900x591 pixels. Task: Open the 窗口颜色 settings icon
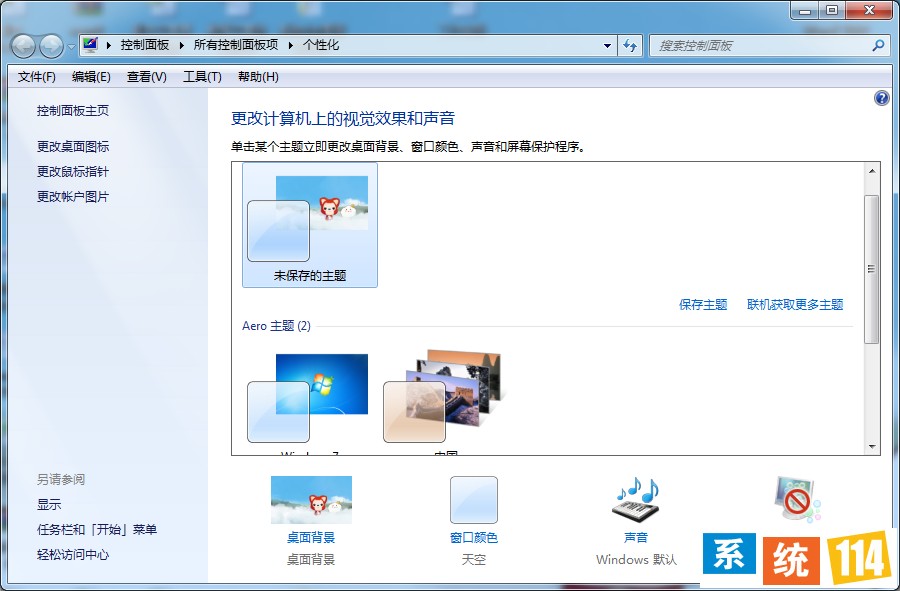coord(473,499)
